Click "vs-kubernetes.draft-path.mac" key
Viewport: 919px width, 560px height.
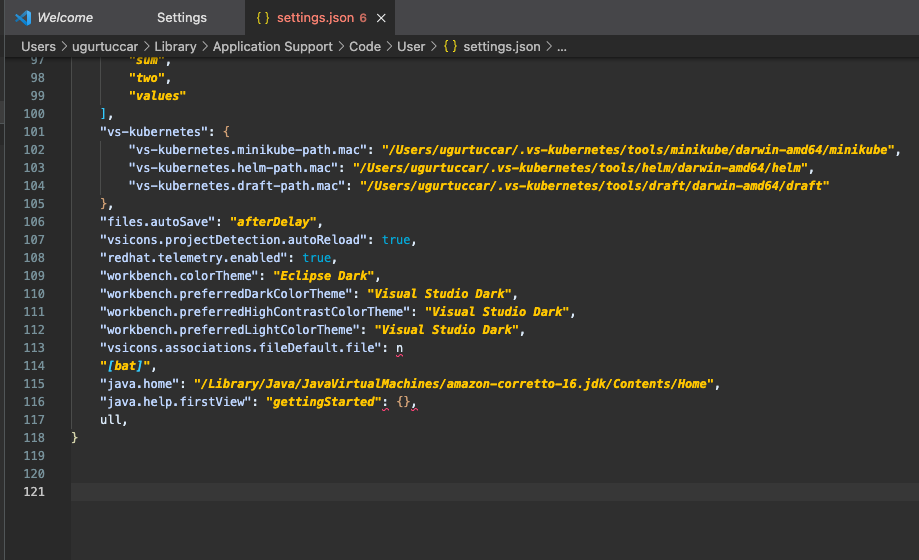click(x=237, y=185)
